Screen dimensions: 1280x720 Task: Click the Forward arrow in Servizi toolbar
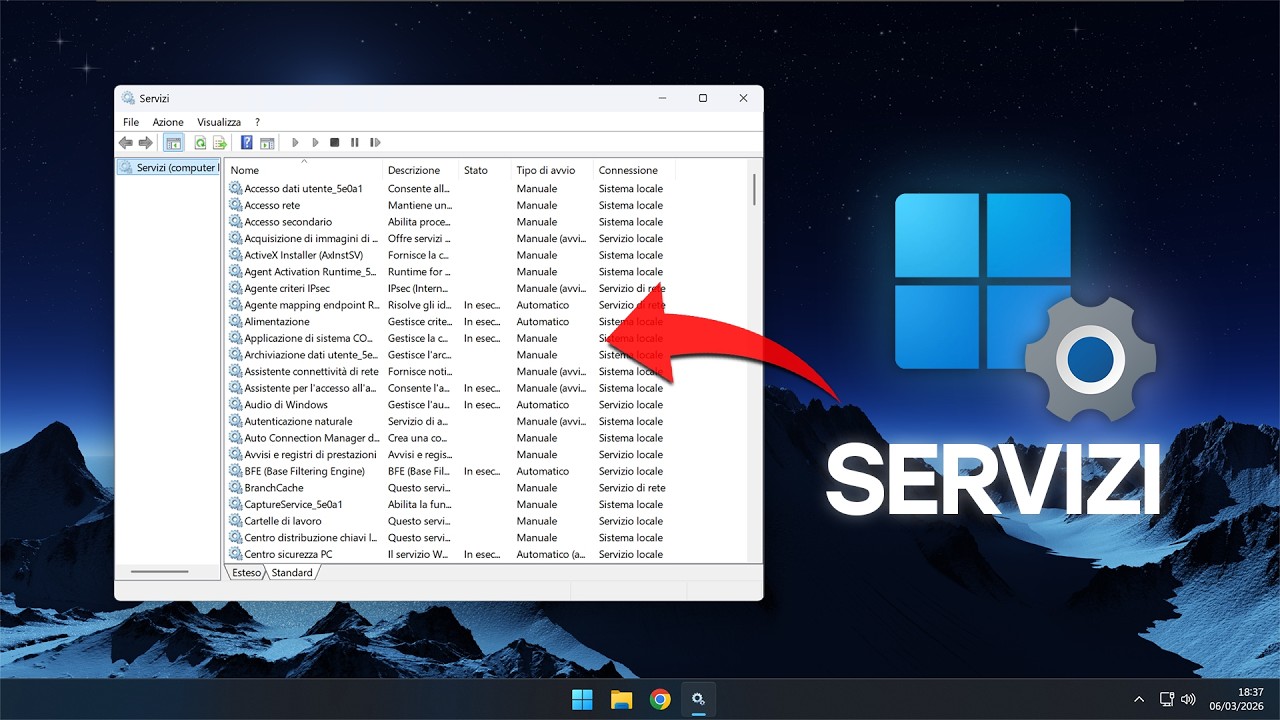pos(146,143)
